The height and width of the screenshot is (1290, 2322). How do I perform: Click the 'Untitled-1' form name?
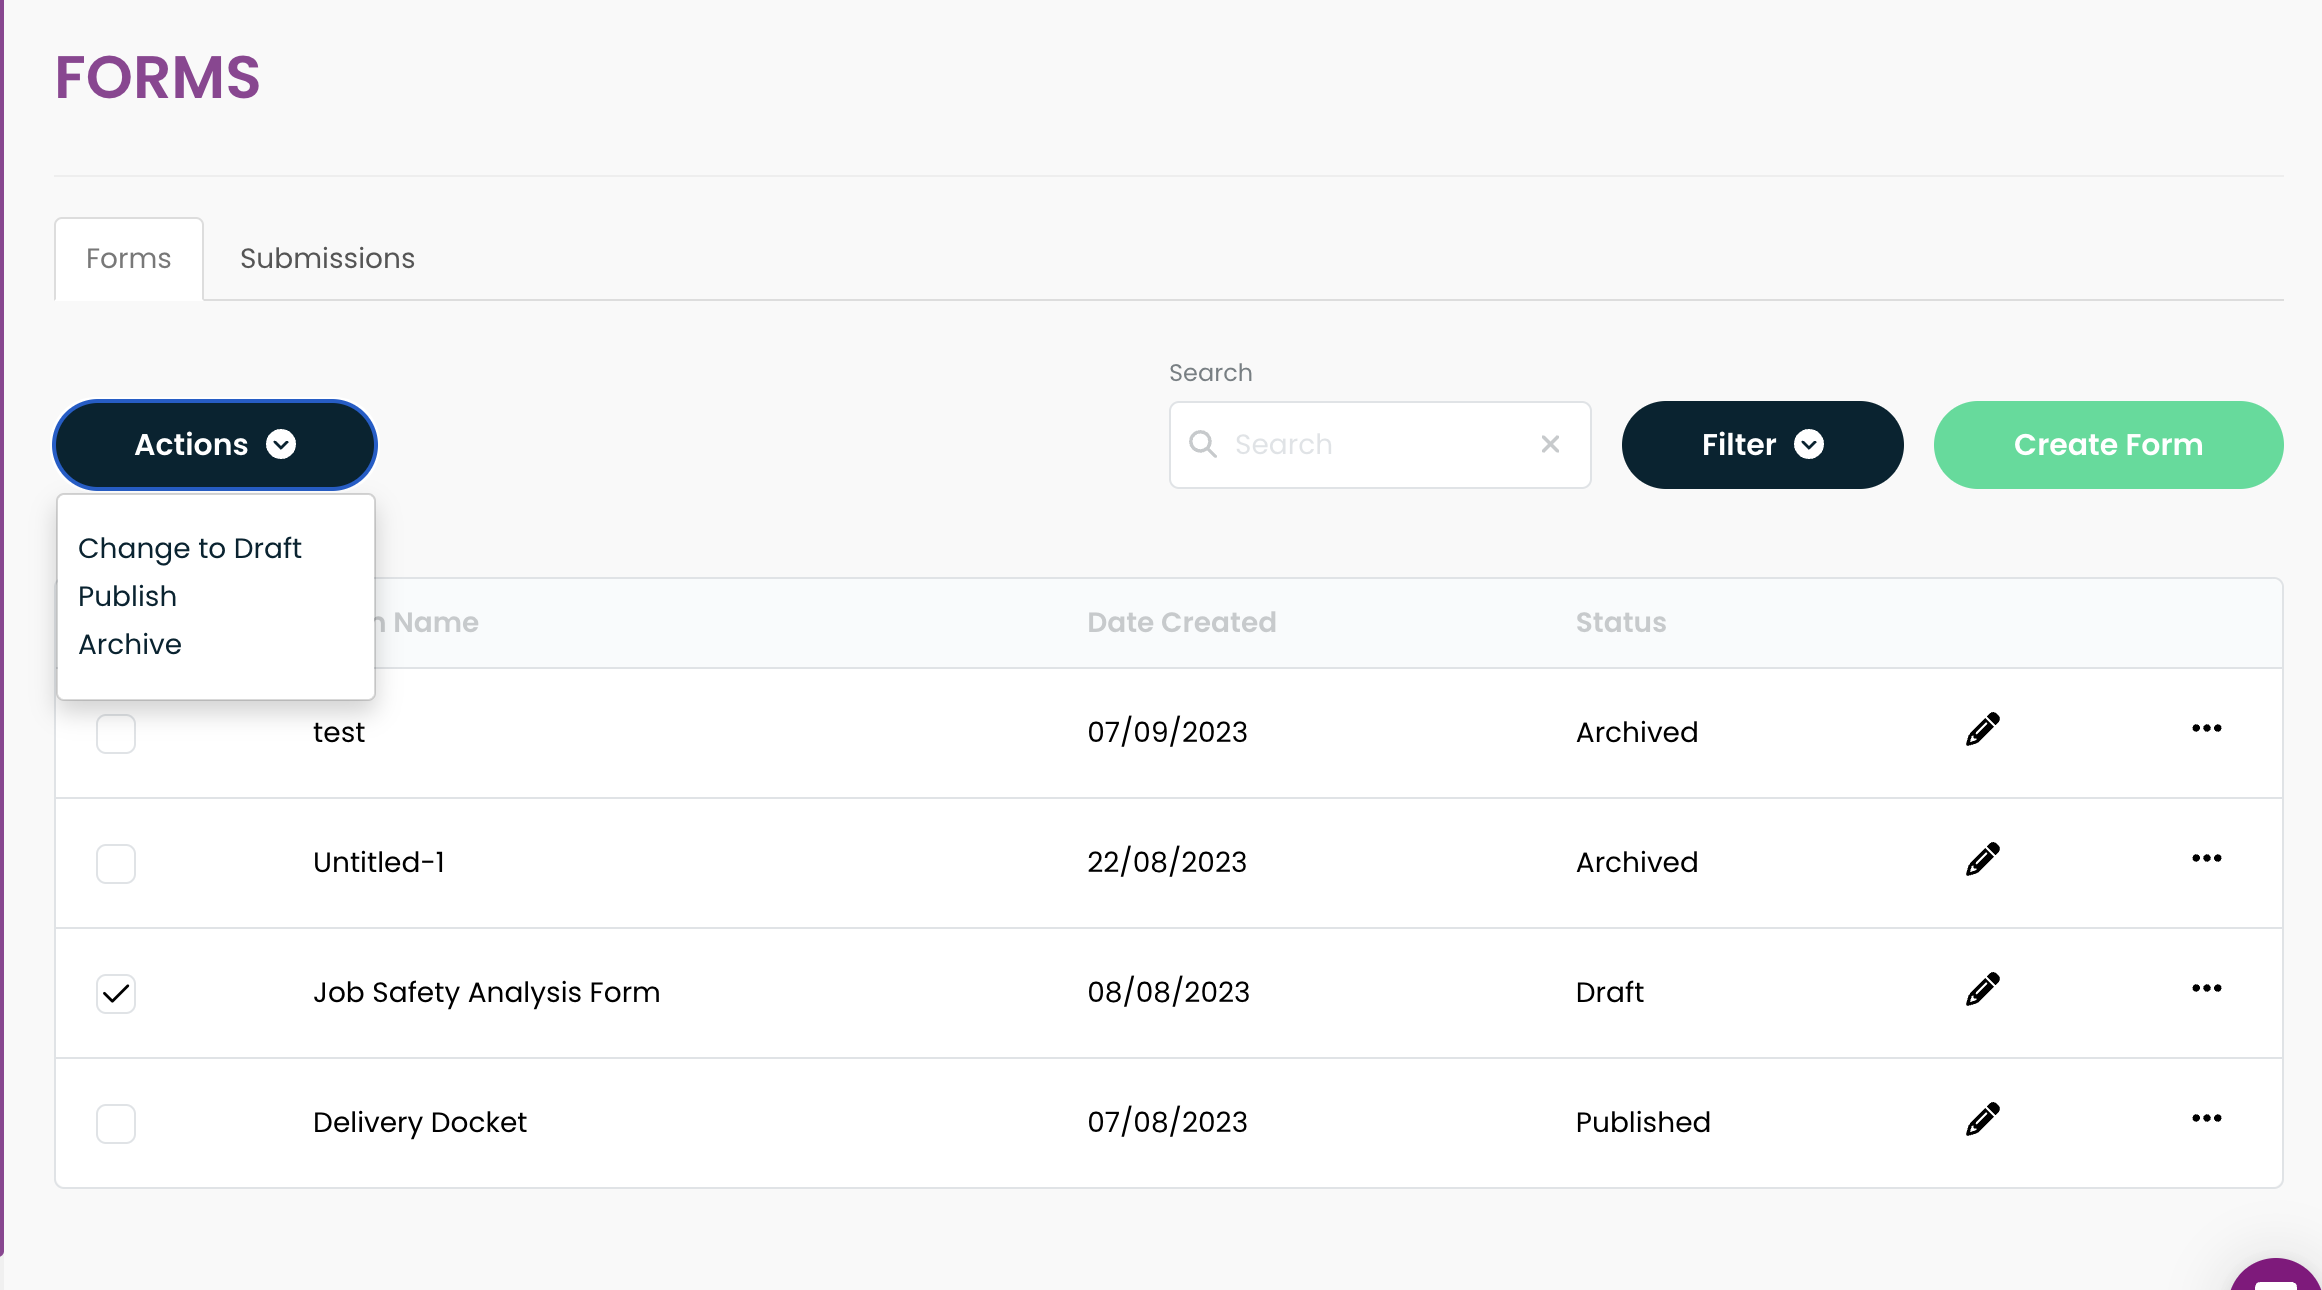[x=379, y=862]
